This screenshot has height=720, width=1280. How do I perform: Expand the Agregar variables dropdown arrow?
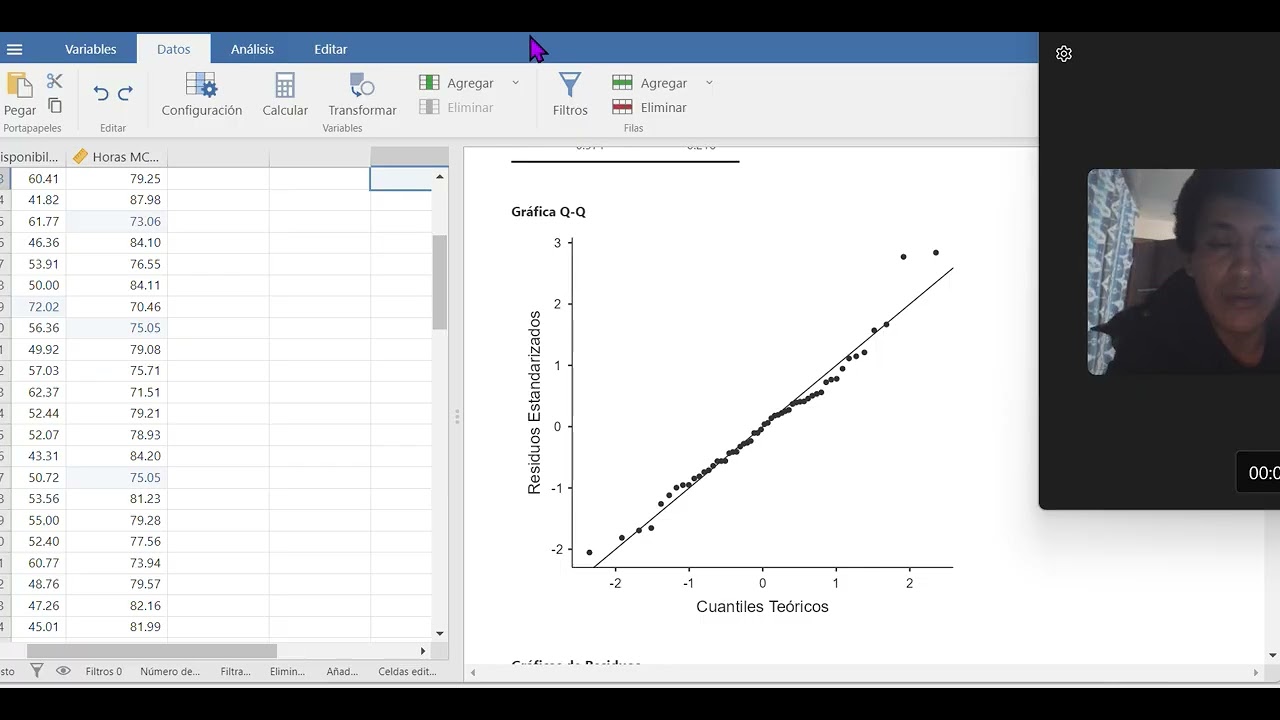tap(515, 83)
